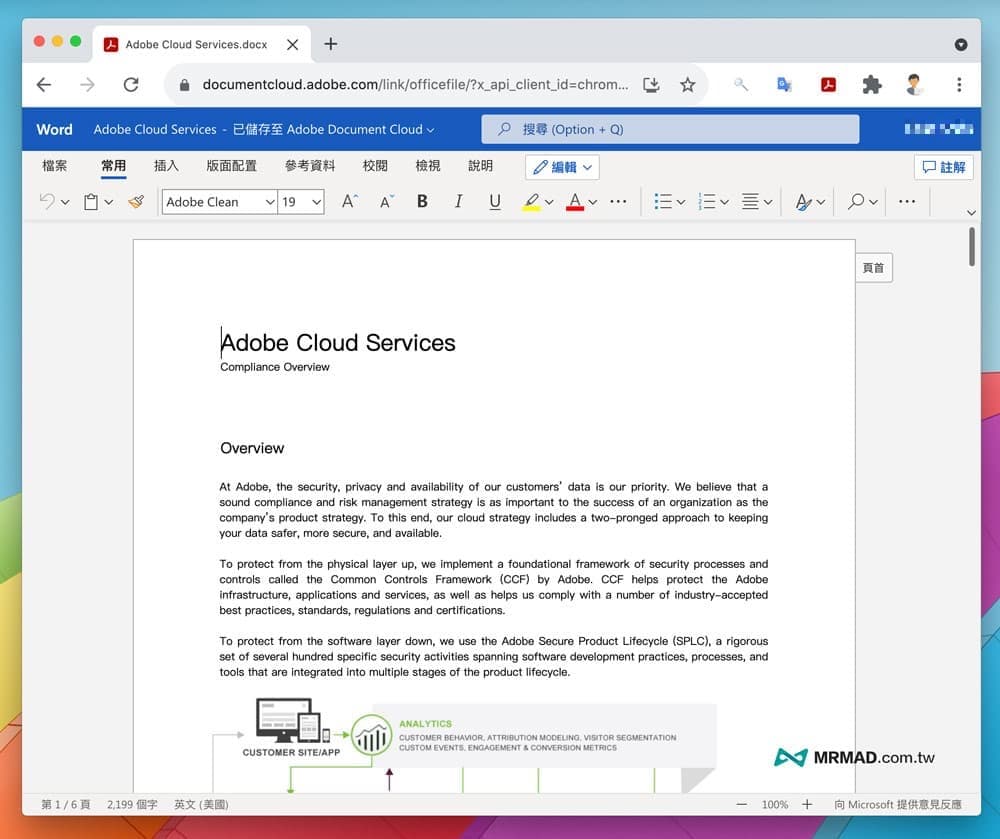Click 向 Microsoft 提供意見反應 feedback link
Viewport: 1000px width, 839px height.
coord(898,805)
